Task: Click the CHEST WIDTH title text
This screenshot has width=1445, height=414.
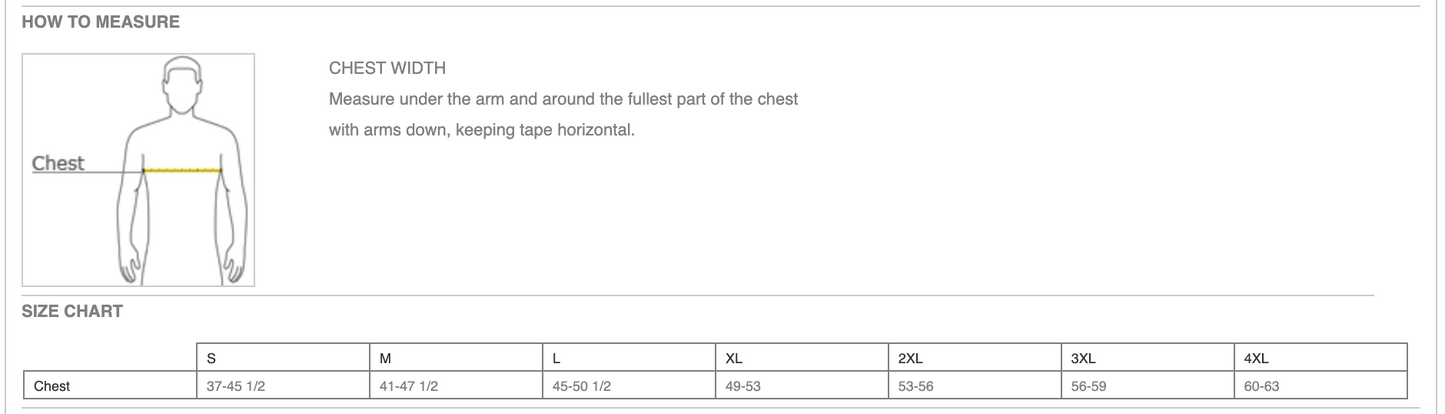Action: point(387,69)
